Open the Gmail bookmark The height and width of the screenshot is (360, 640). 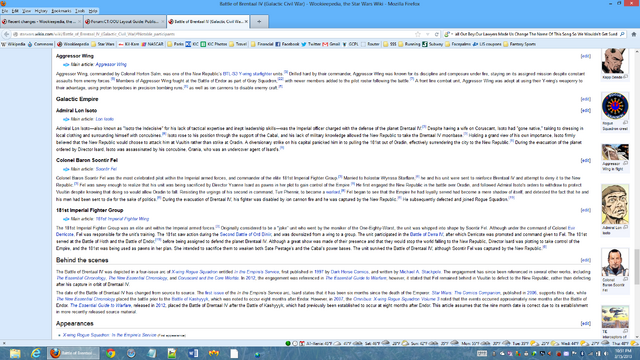point(331,44)
